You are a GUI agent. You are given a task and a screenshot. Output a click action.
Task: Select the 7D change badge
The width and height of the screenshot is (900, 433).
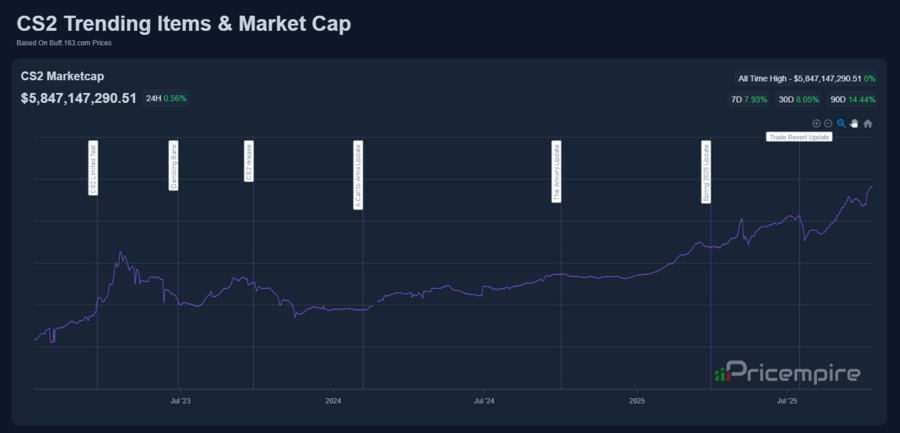pyautogui.click(x=750, y=100)
